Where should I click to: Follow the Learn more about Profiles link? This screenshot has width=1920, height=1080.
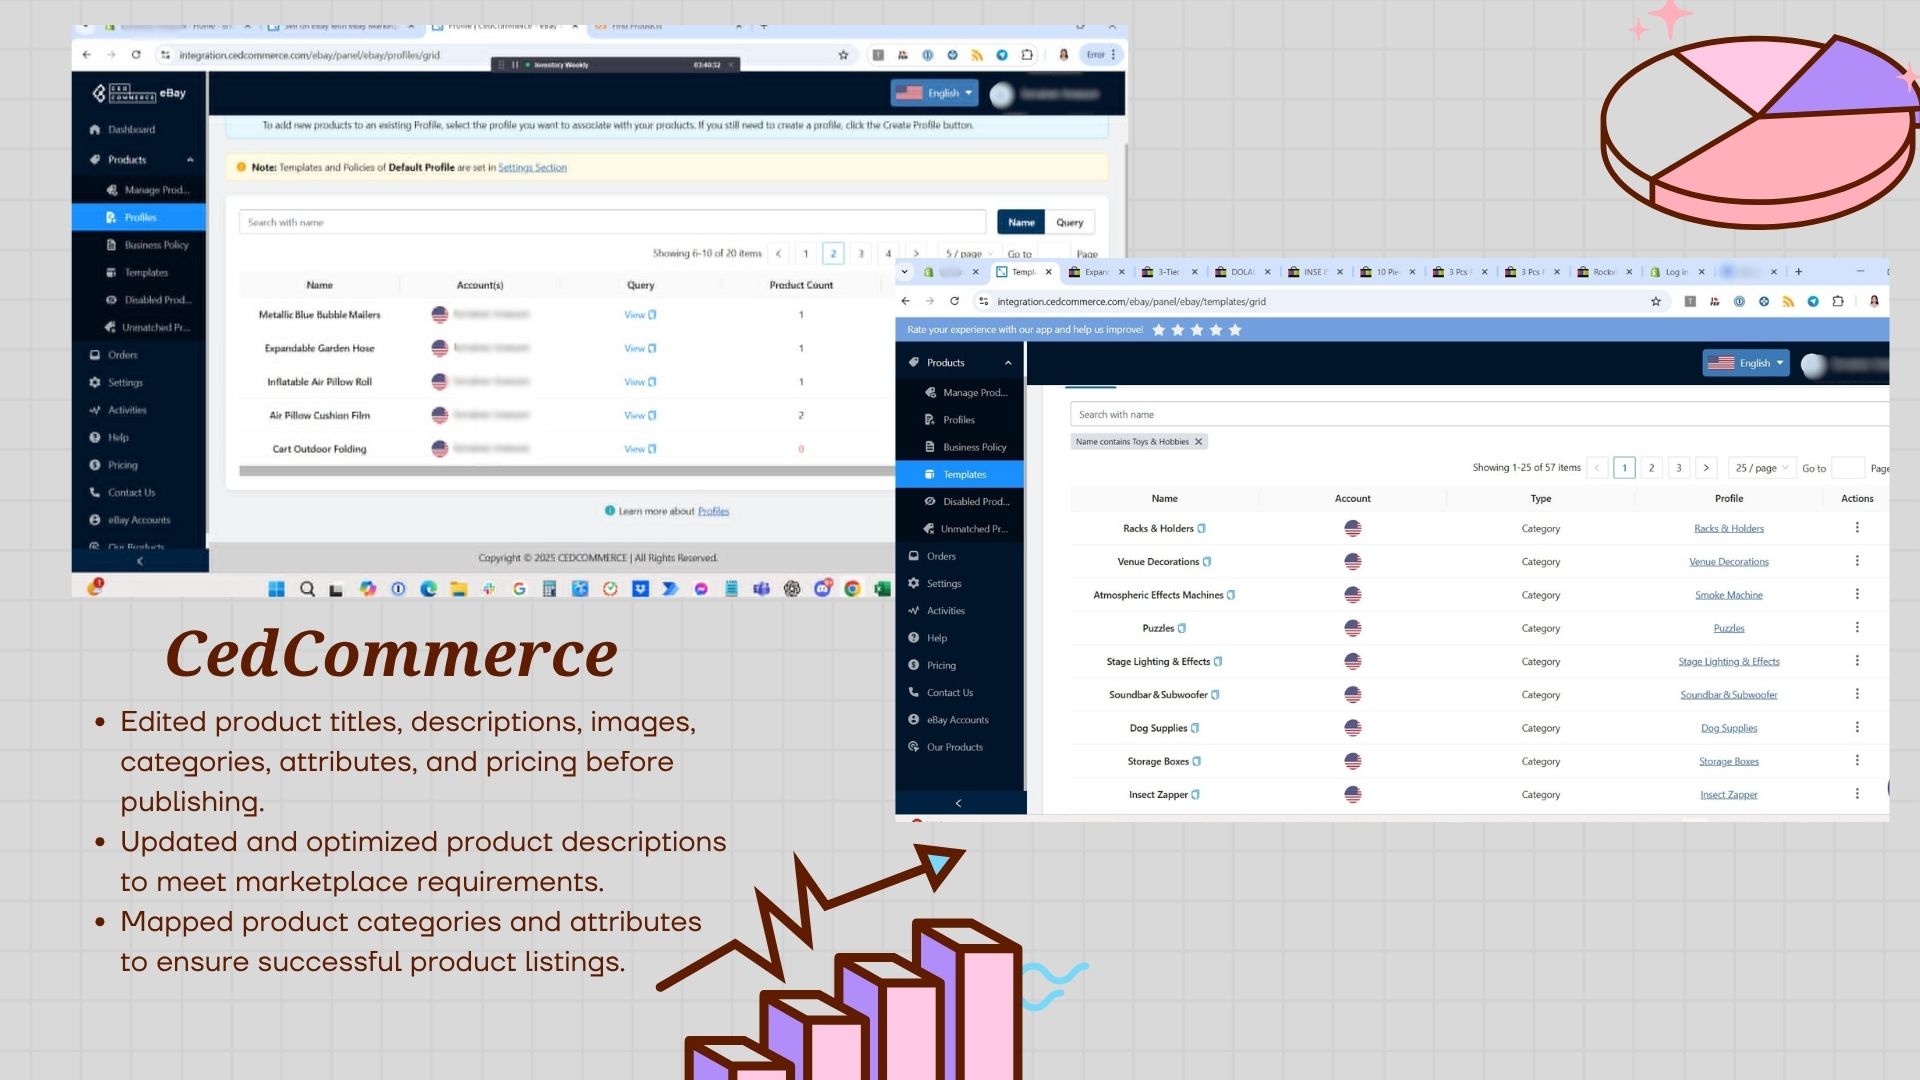[x=713, y=511]
